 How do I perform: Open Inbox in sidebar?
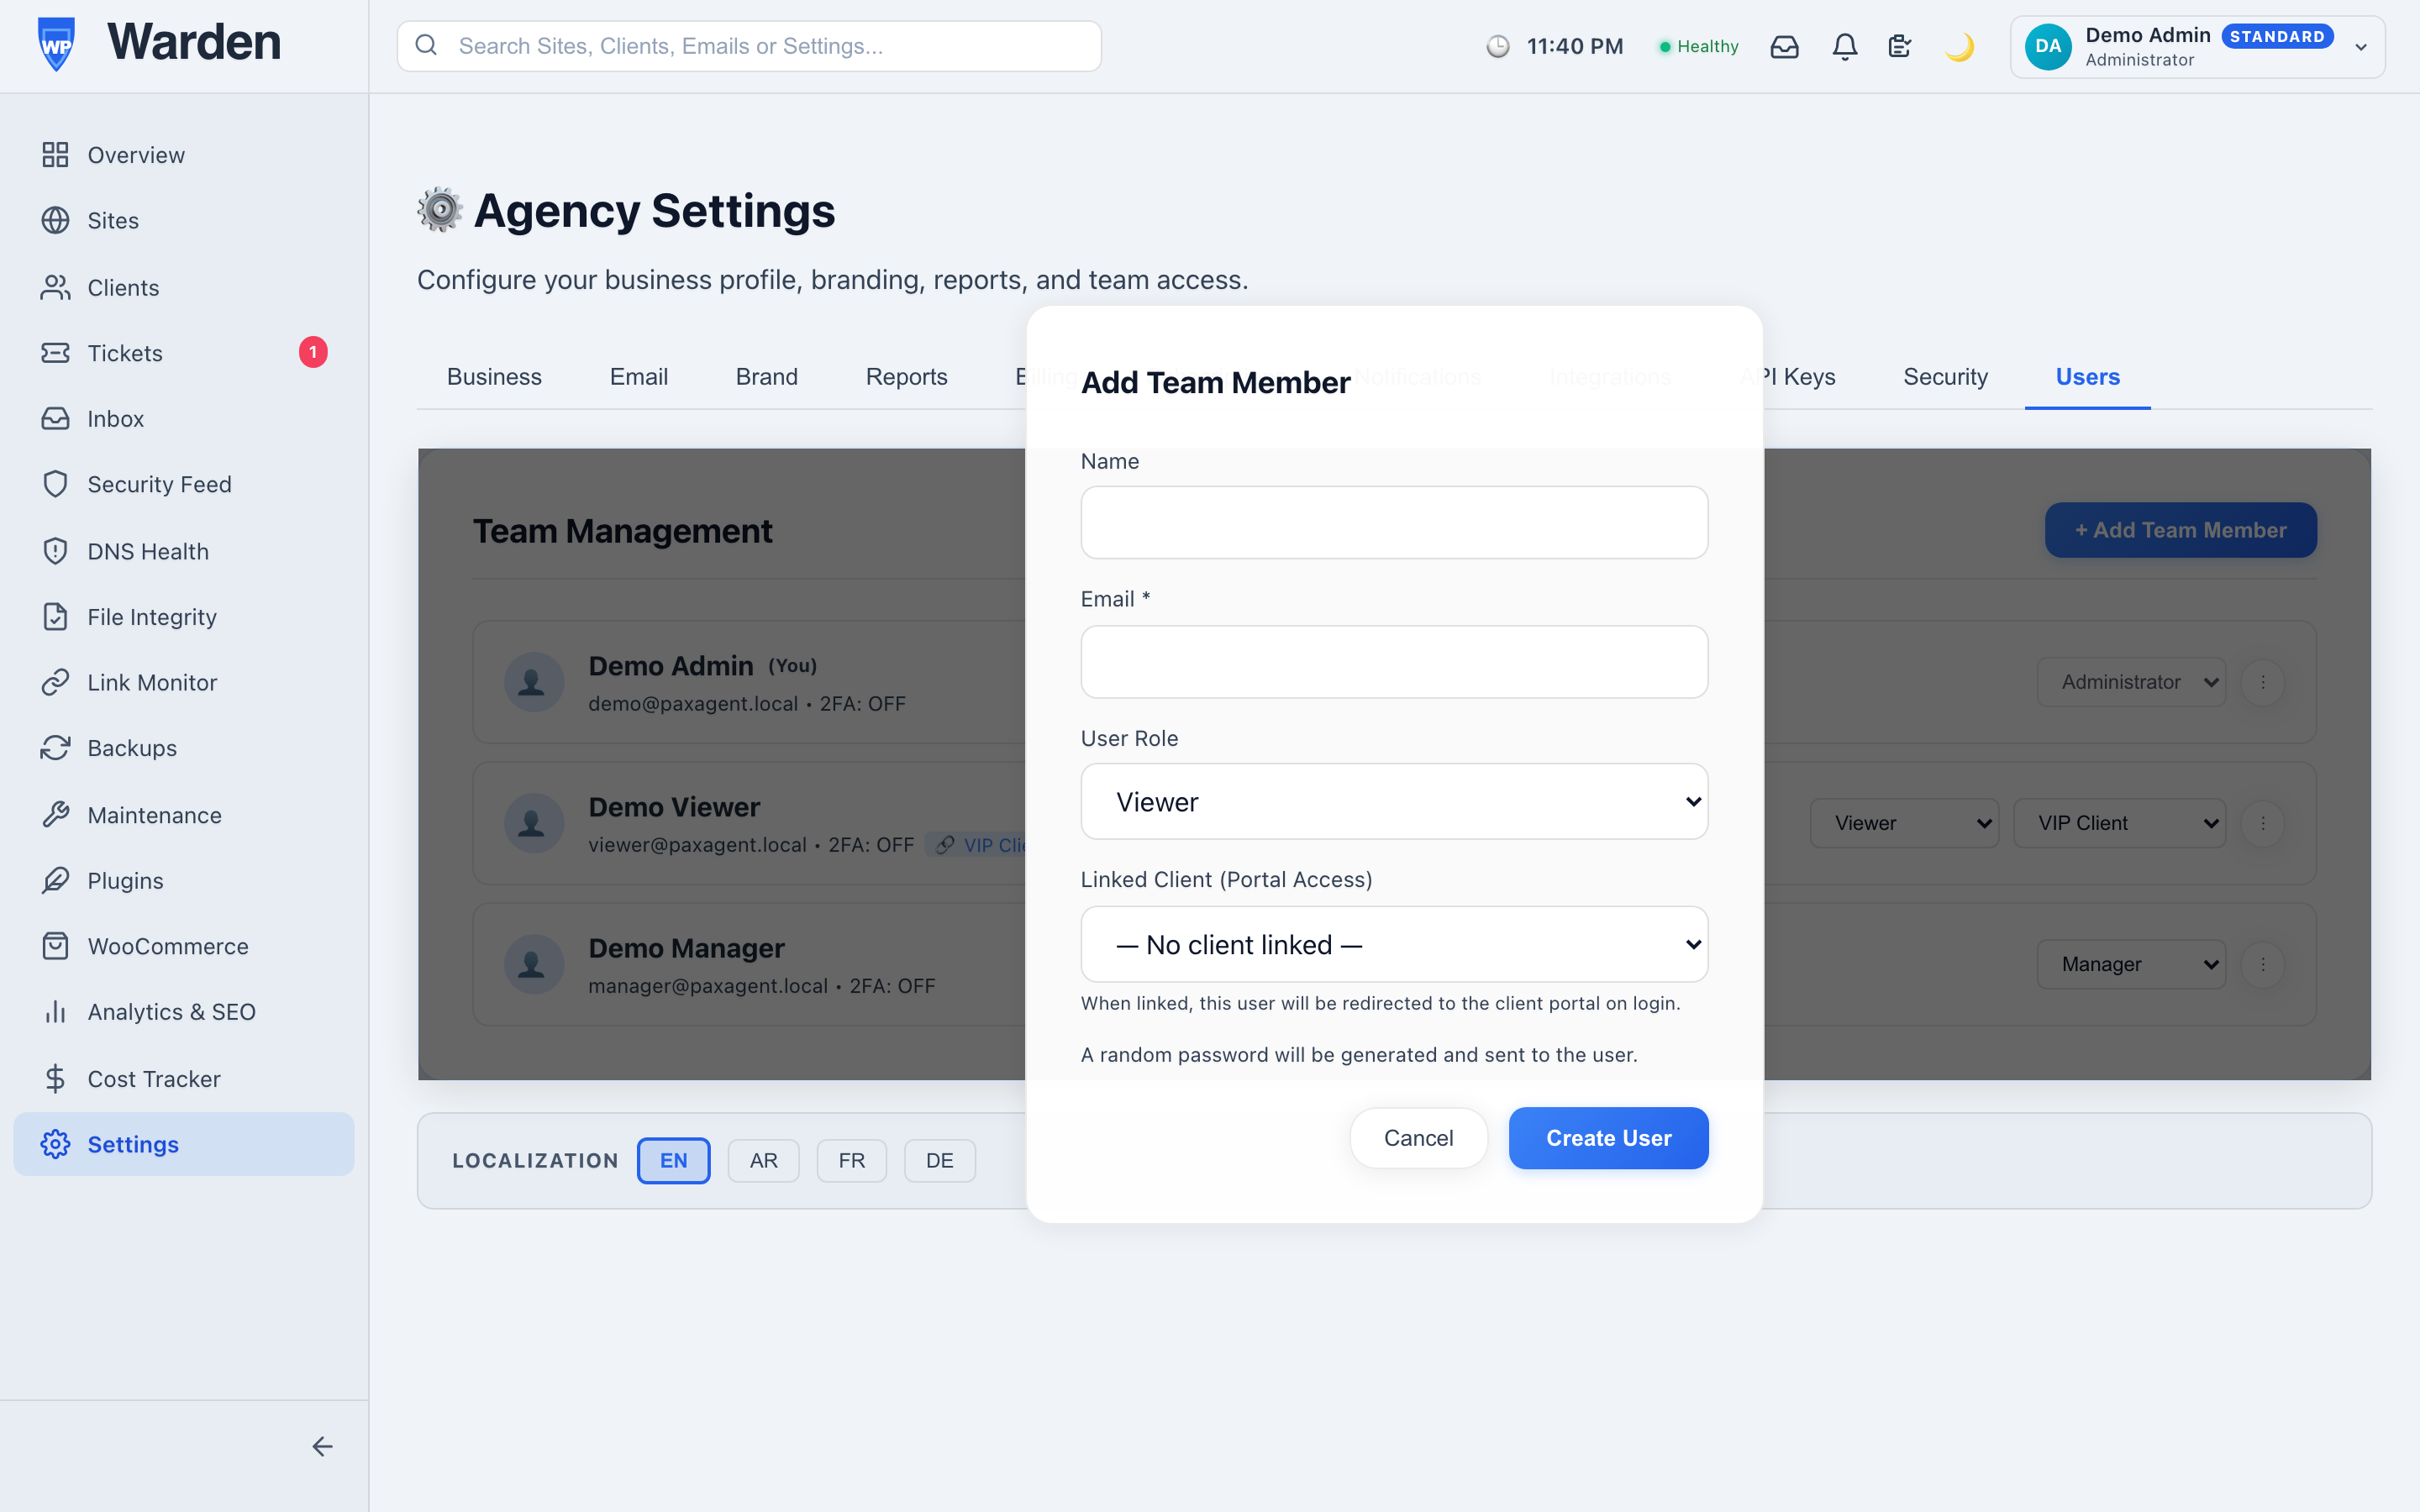[184, 419]
